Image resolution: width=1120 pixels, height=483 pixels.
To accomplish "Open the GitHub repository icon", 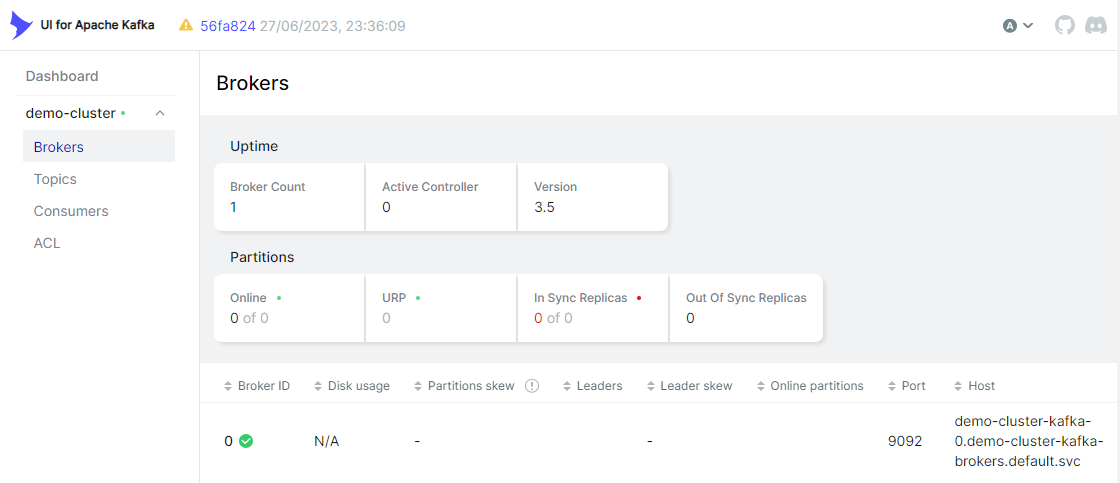I will [x=1065, y=25].
